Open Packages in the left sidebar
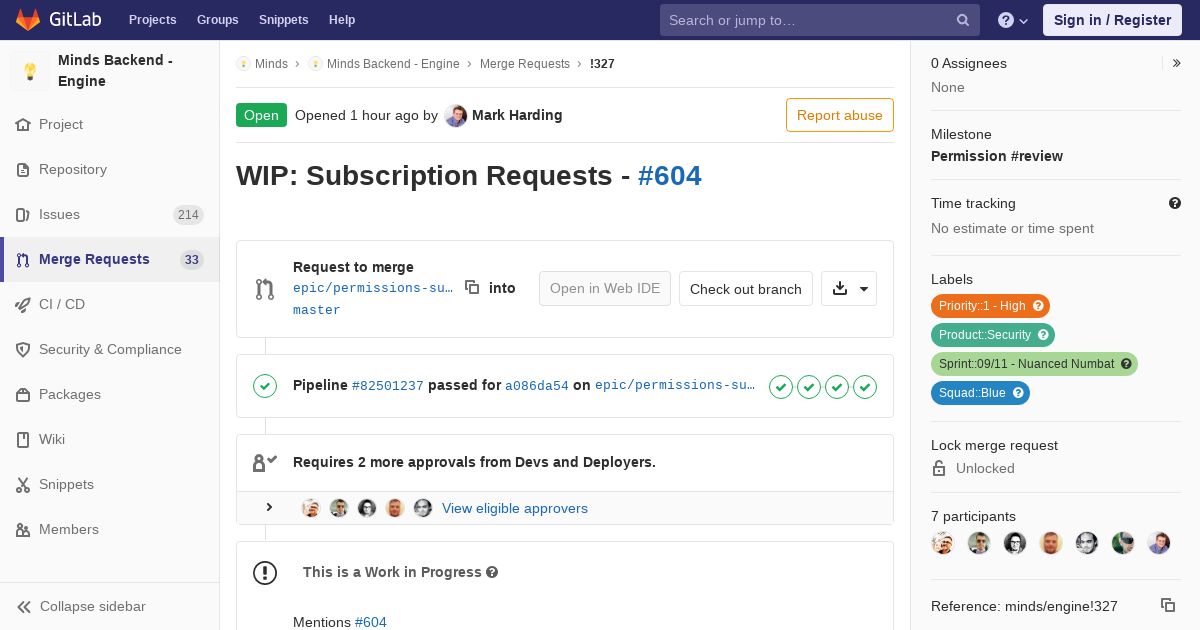This screenshot has height=630, width=1200. pyautogui.click(x=110, y=395)
